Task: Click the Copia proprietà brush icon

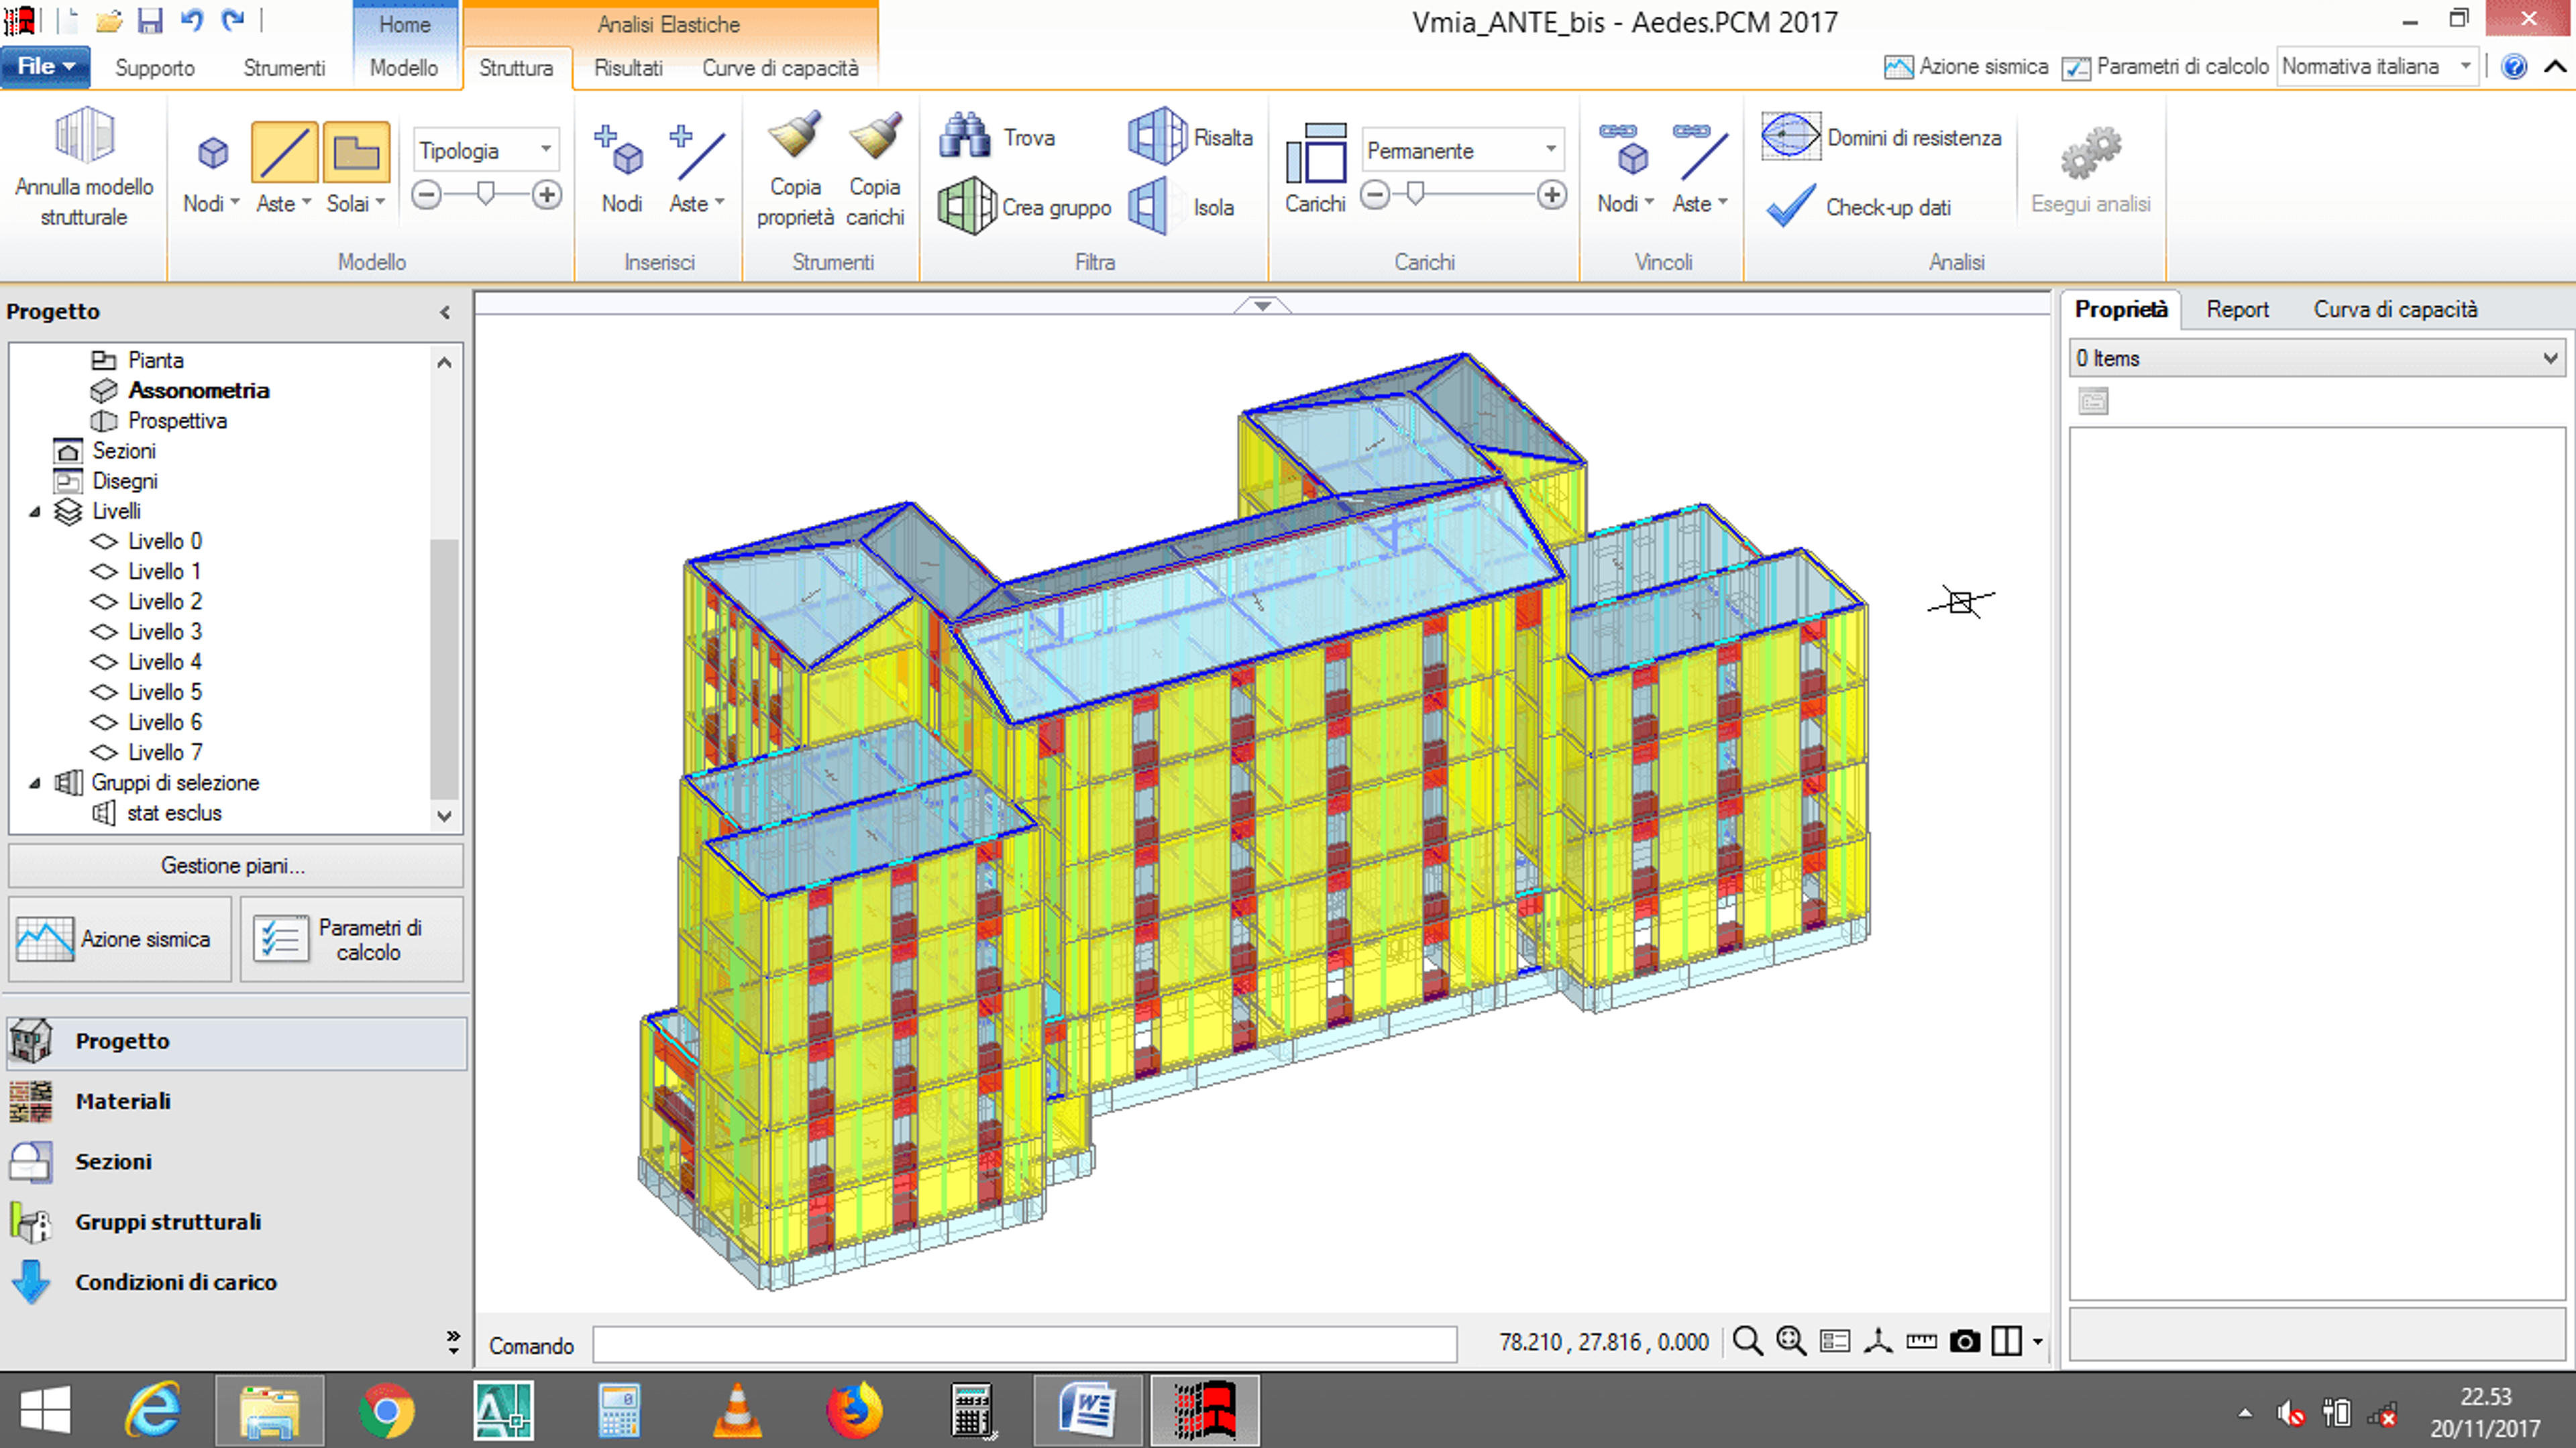Action: pyautogui.click(x=795, y=136)
